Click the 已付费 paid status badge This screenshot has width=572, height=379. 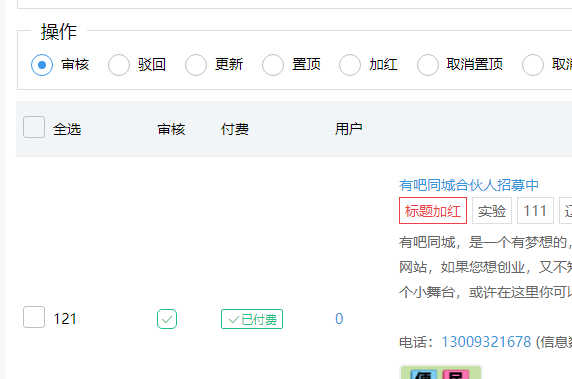252,319
